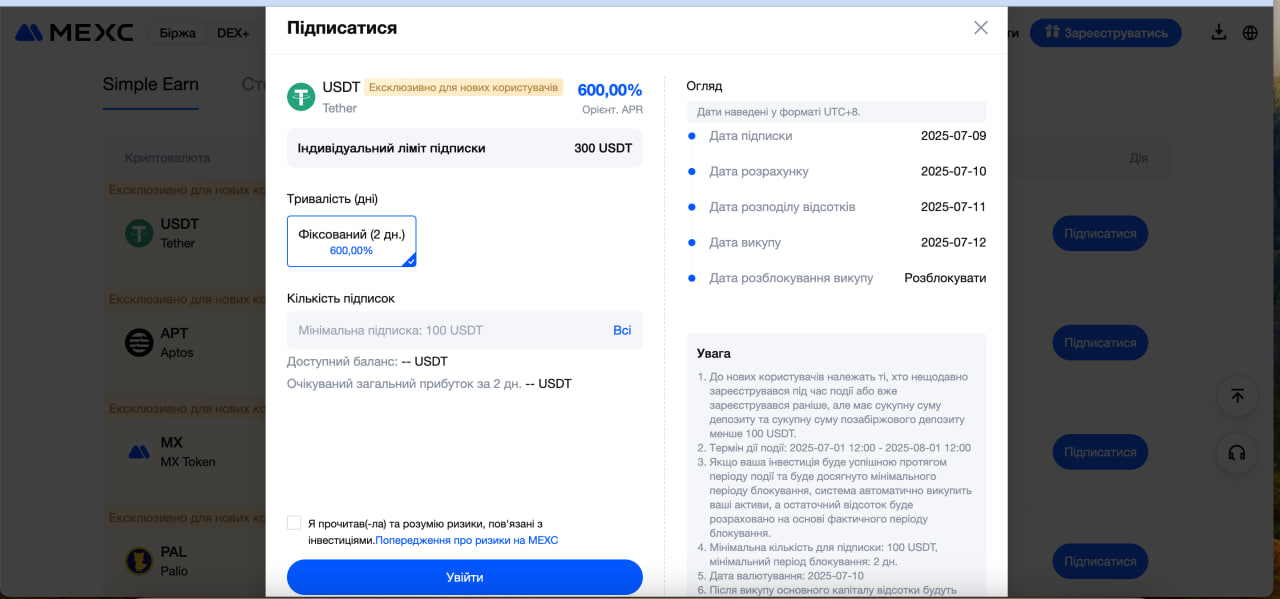Image resolution: width=1280 pixels, height=599 pixels.
Task: Click the Увага notice heading
Action: [x=714, y=353]
